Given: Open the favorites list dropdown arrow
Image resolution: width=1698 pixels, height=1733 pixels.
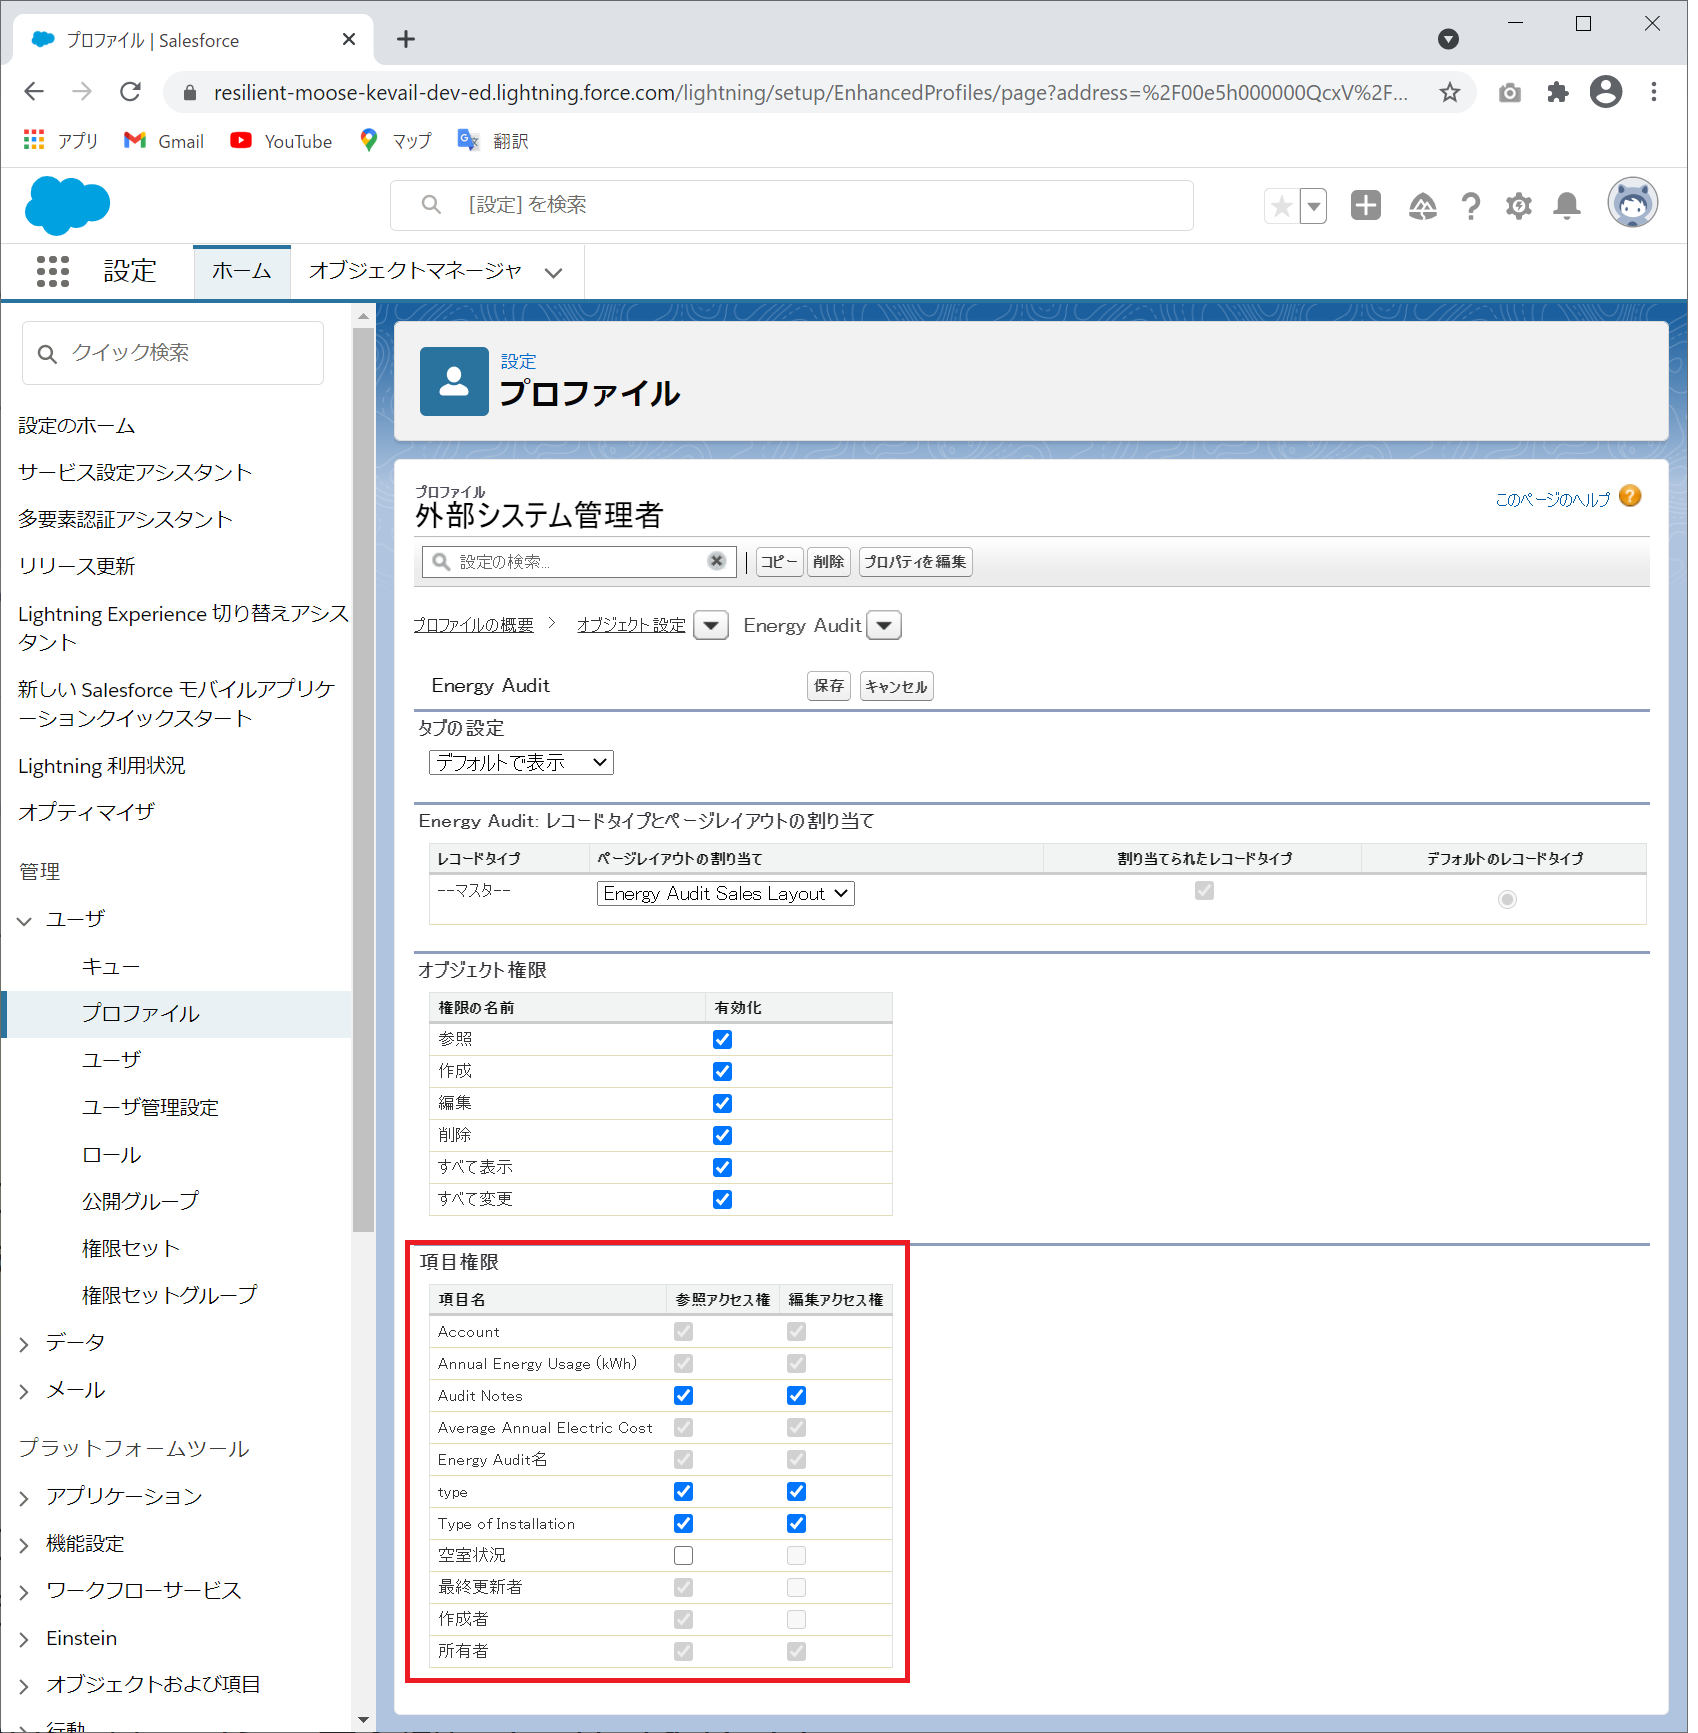Looking at the screenshot, I should click(1314, 206).
